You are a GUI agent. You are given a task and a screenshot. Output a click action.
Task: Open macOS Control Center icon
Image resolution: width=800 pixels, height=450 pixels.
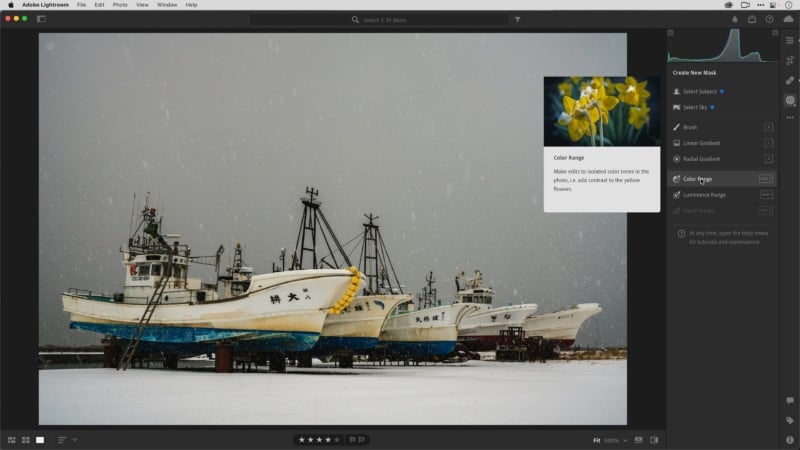[773, 5]
